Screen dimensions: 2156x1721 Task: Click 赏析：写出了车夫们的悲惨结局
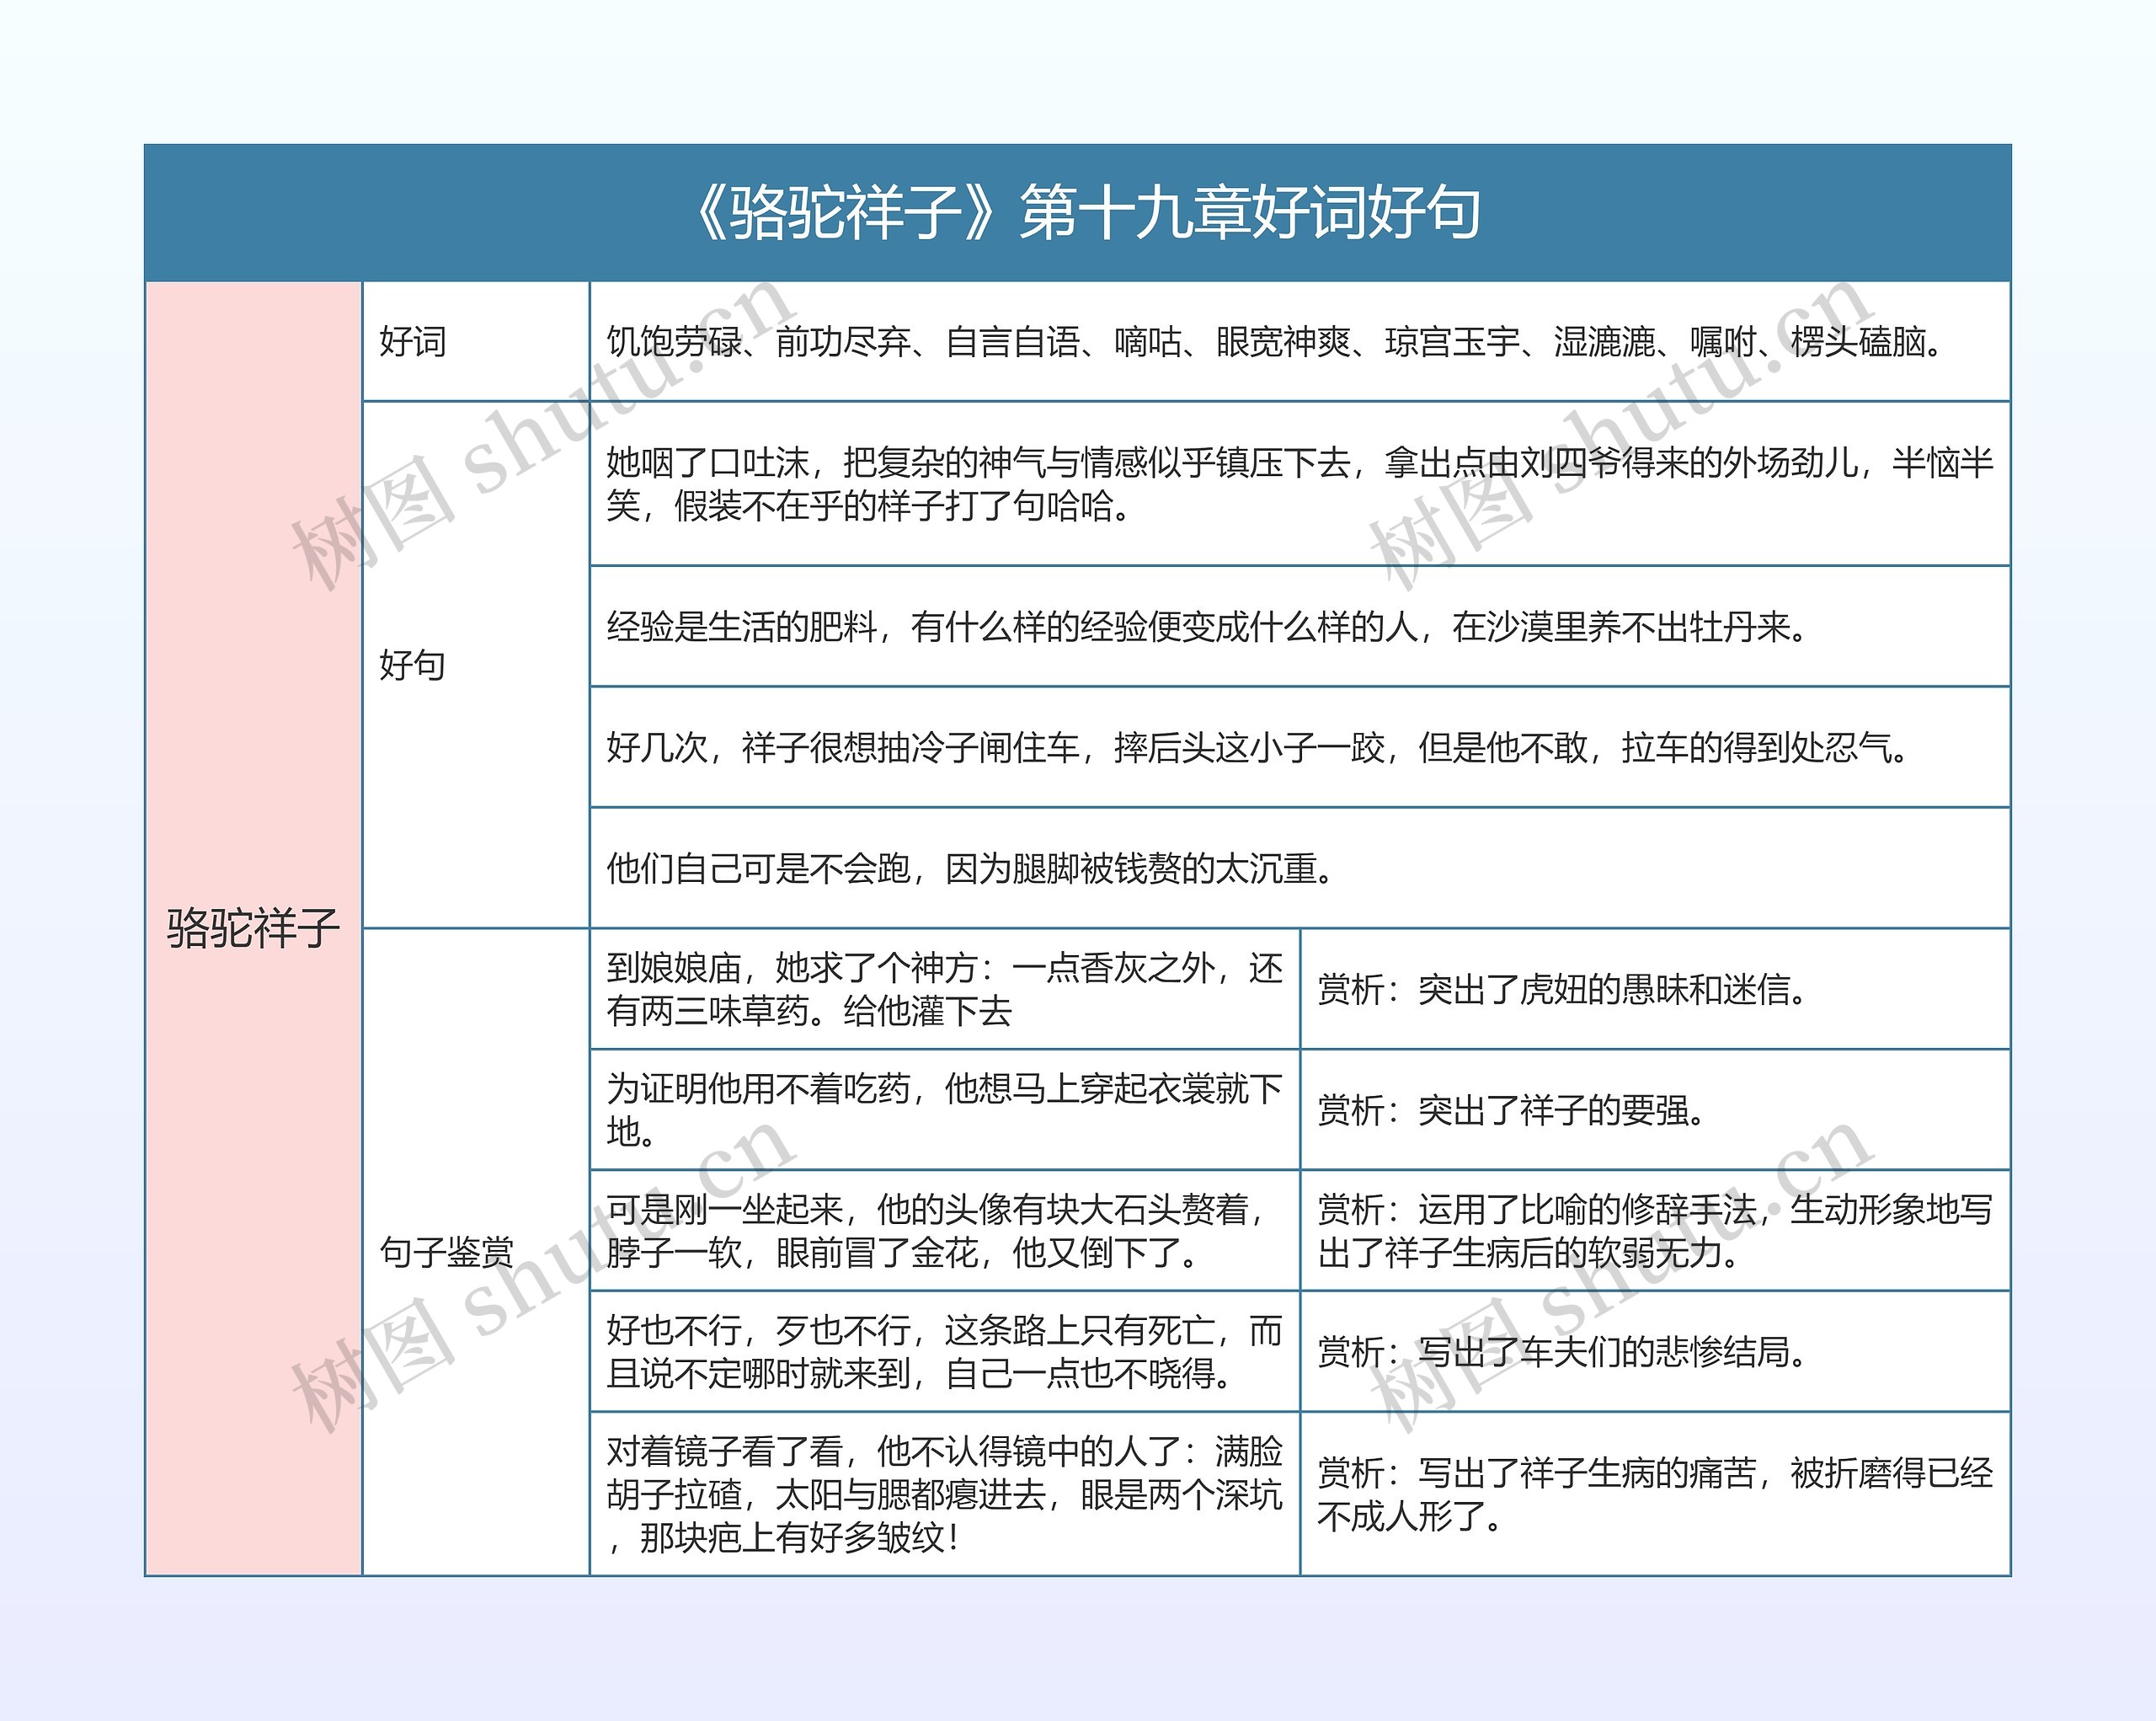pyautogui.click(x=1656, y=1352)
